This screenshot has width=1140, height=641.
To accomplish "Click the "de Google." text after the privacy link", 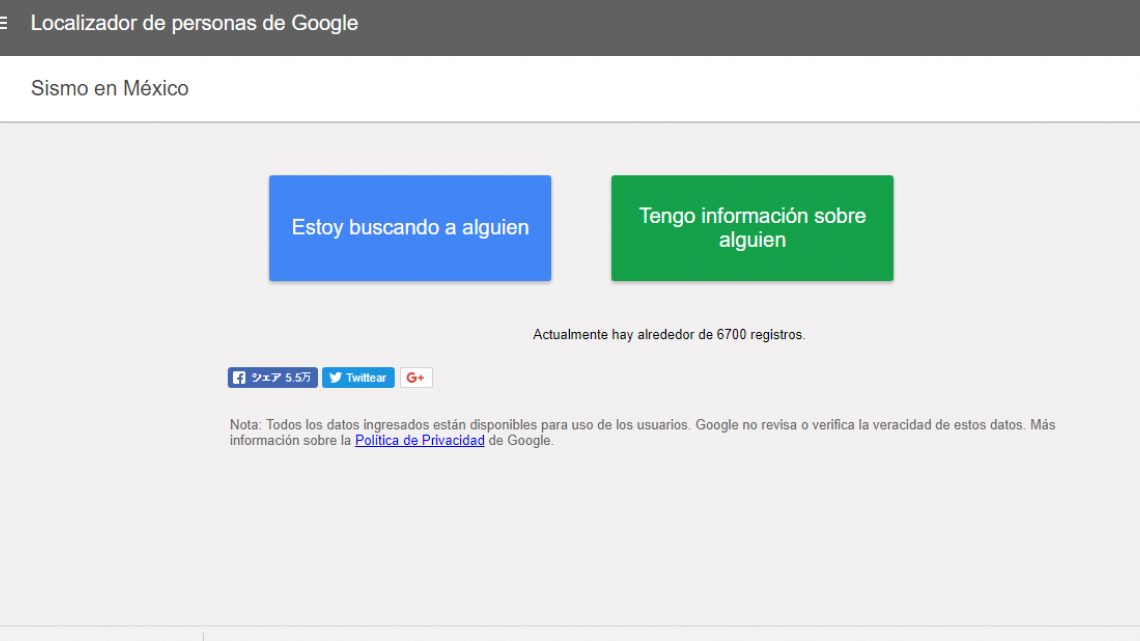I will (x=520, y=440).
